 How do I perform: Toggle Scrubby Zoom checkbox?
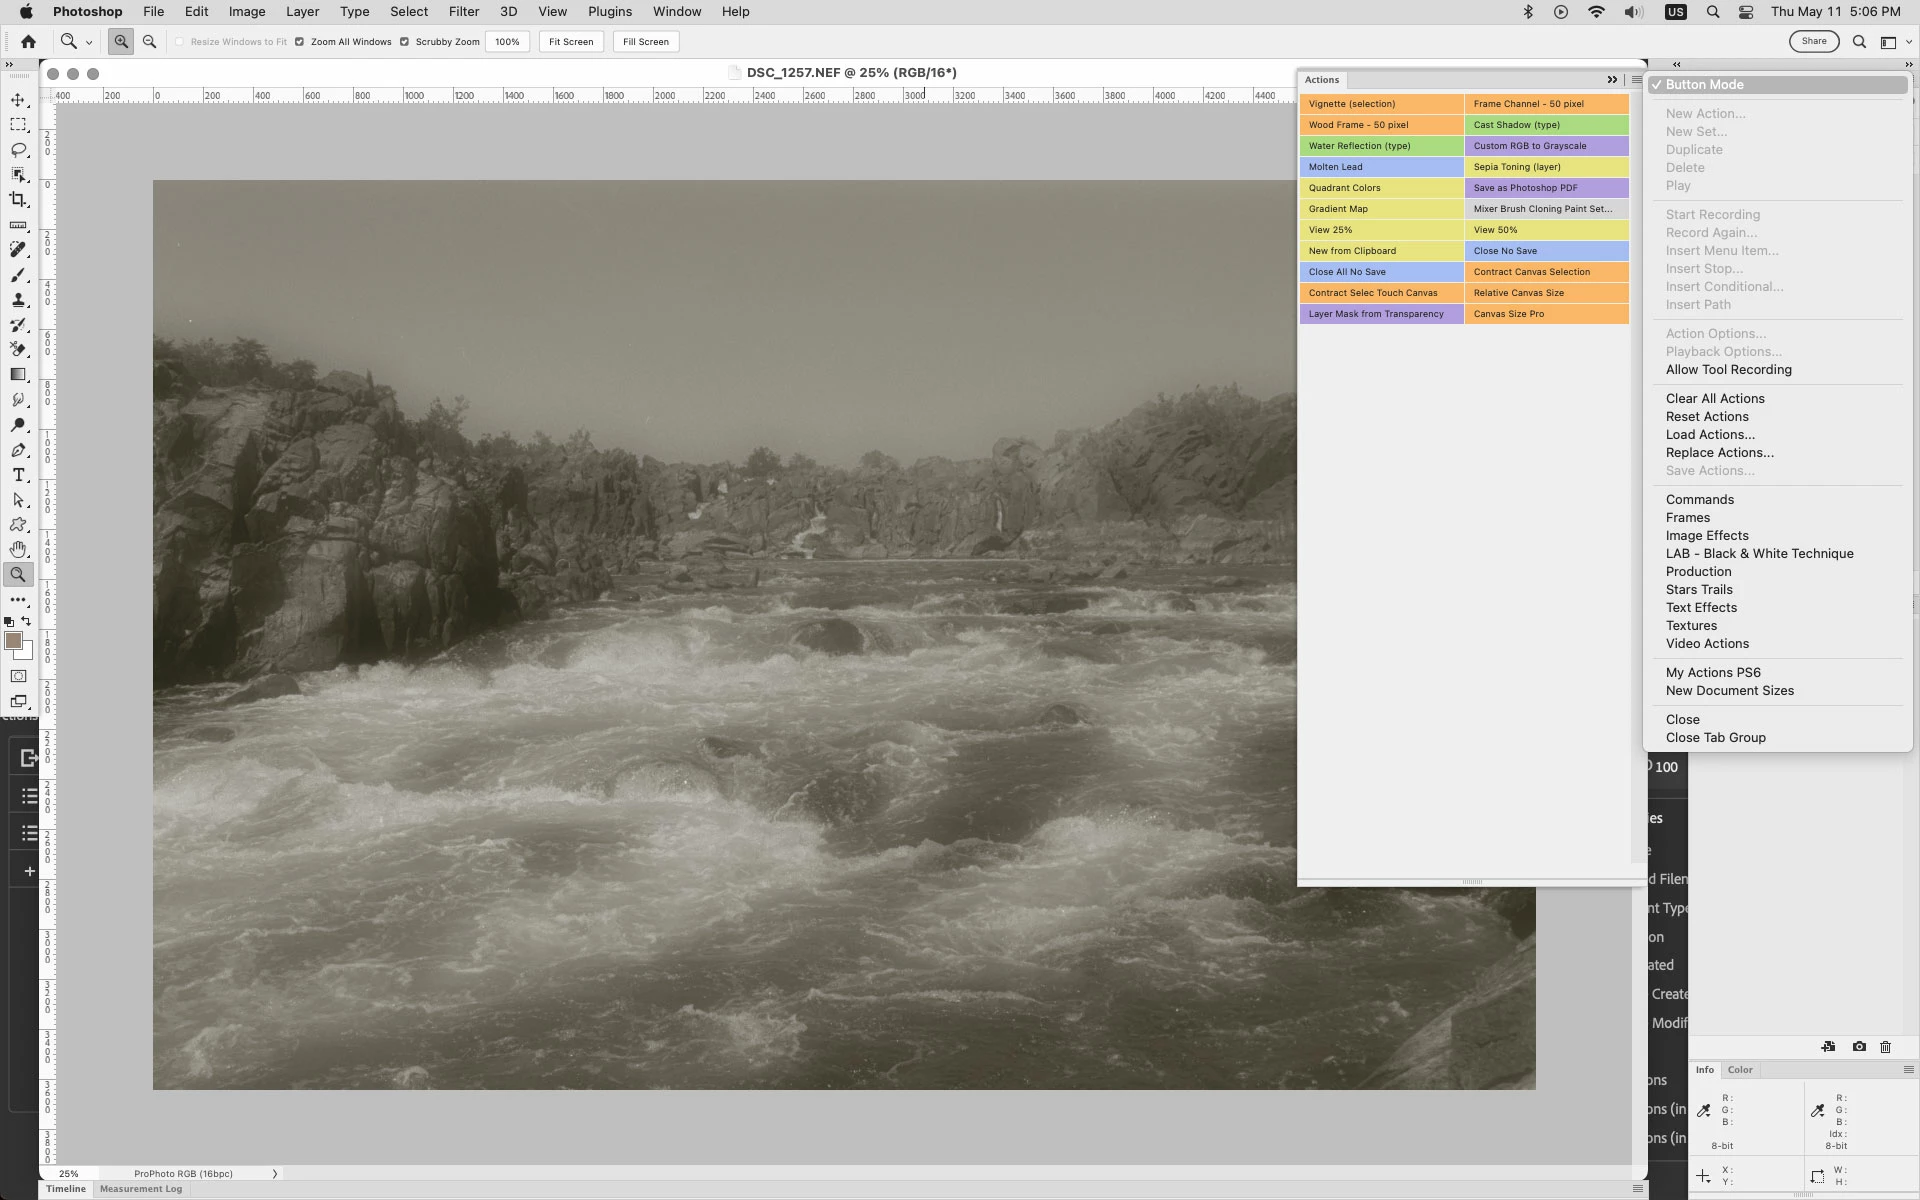point(404,42)
